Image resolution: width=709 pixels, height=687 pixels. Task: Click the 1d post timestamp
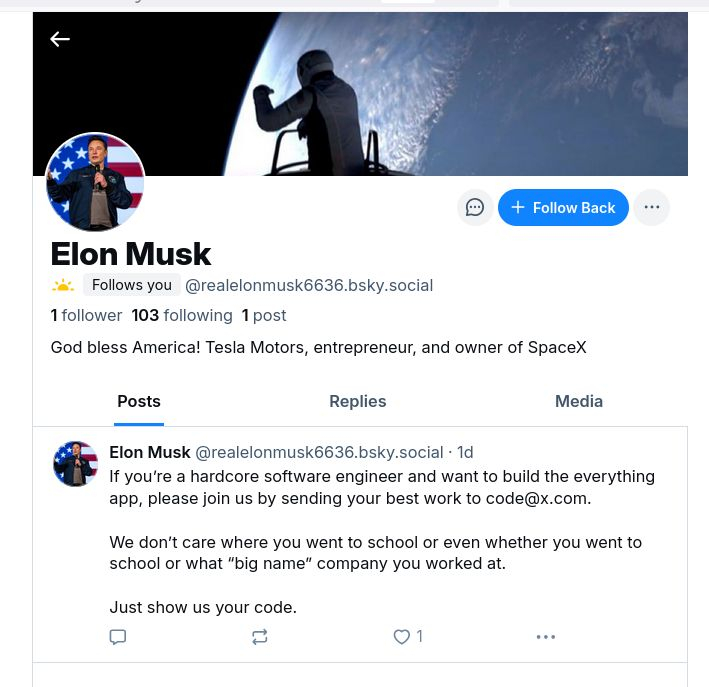click(x=465, y=452)
